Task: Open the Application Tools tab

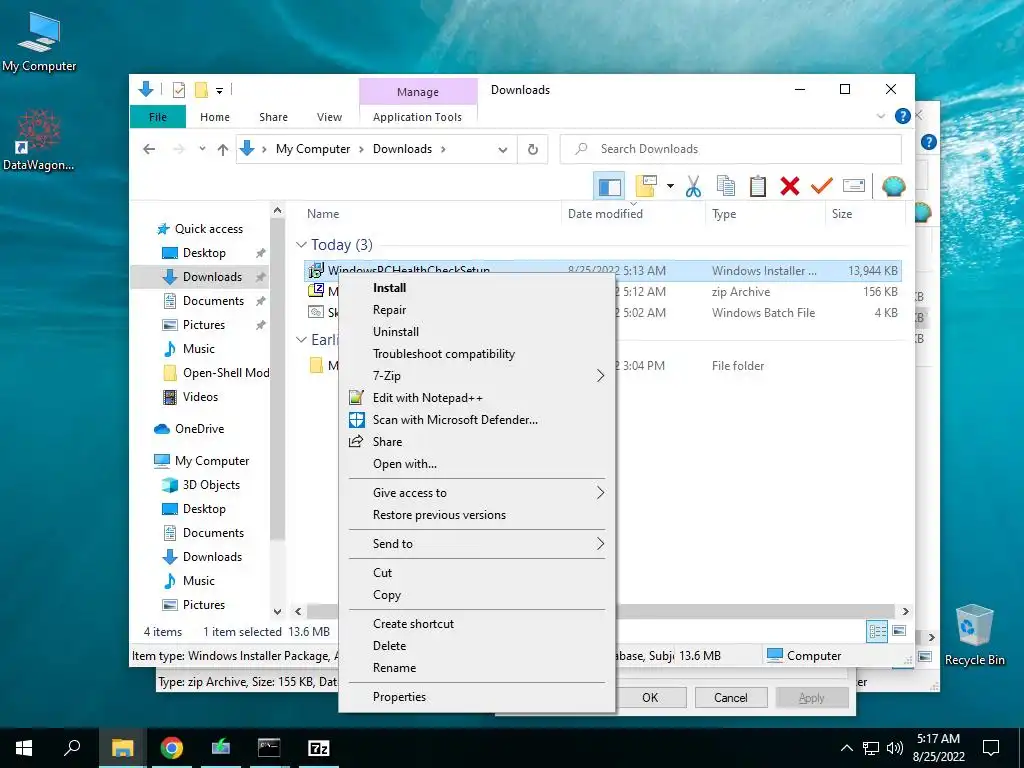Action: [417, 117]
